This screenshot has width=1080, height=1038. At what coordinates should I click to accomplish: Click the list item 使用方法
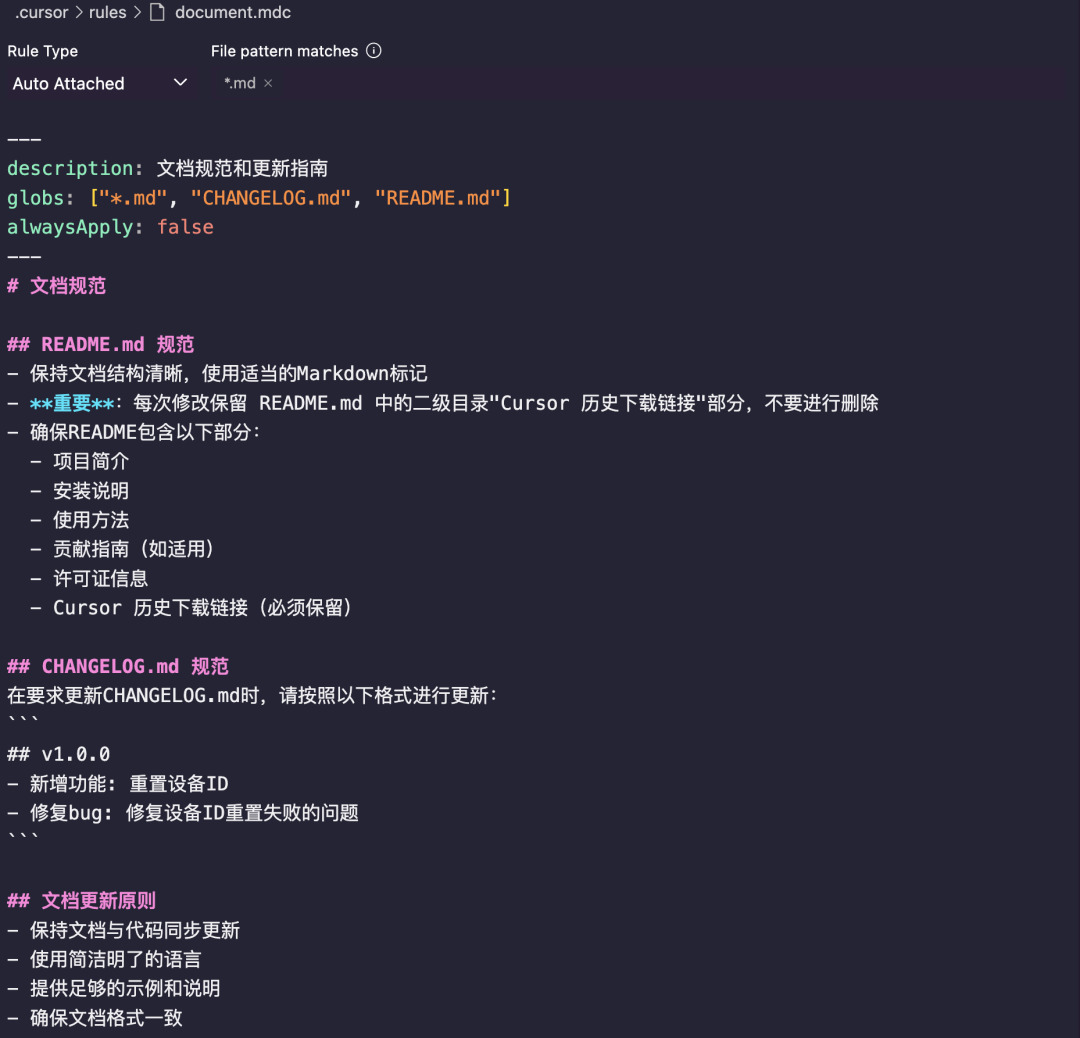[x=80, y=520]
